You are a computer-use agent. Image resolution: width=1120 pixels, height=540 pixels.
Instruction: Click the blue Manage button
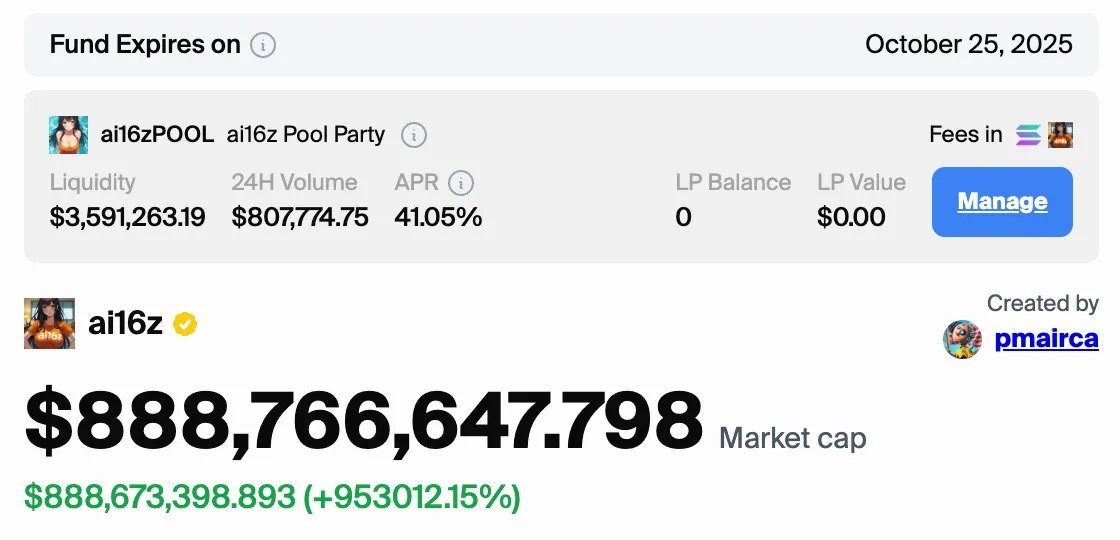[x=1002, y=201]
